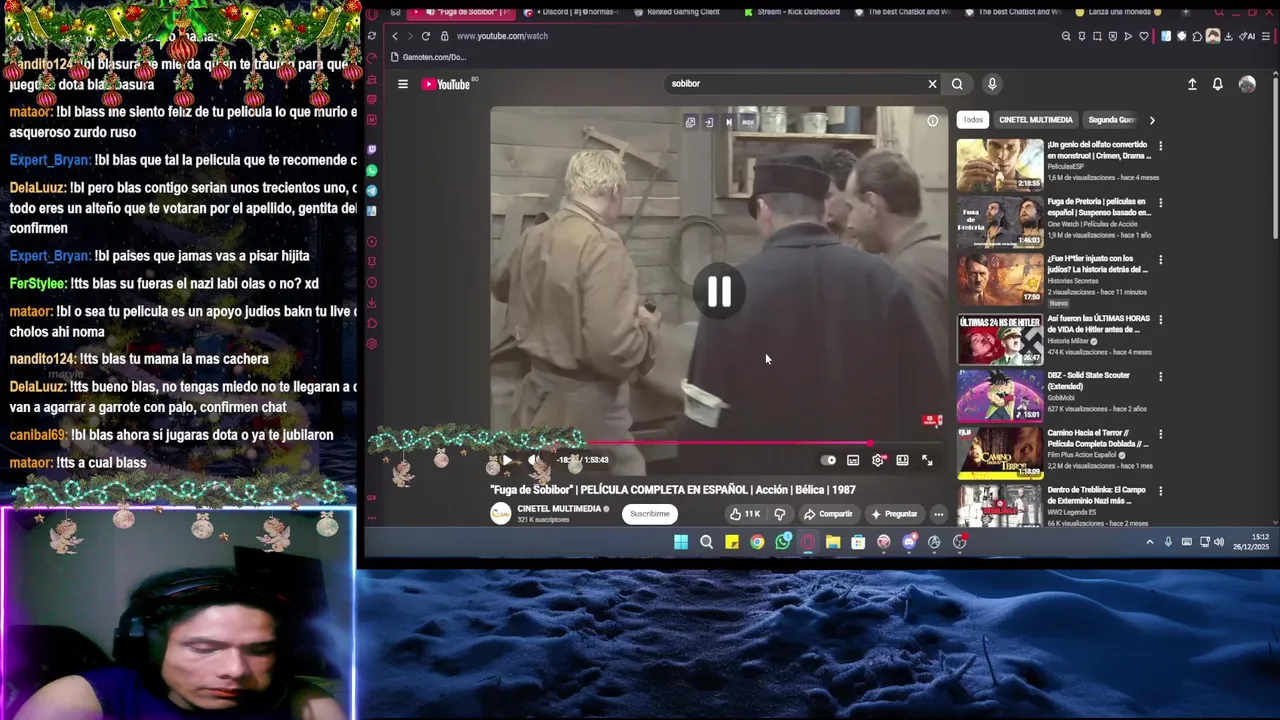Image resolution: width=1280 pixels, height=720 pixels.
Task: Open options for 'Fuga de Pretoria' video
Action: (x=1160, y=203)
